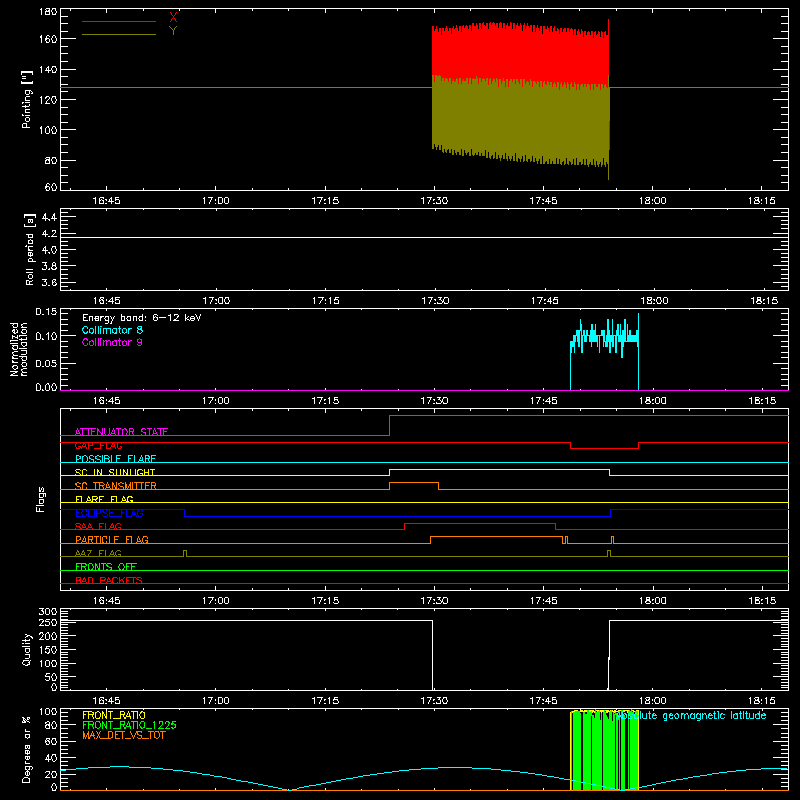This screenshot has width=800, height=800.
Task: Select the ATTENUATOR_STATE flag label
Action: [121, 432]
